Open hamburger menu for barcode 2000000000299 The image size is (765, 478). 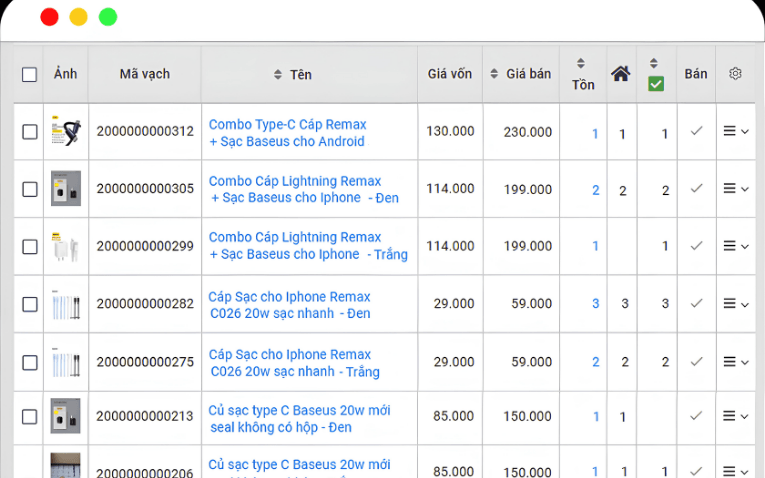(x=729, y=246)
